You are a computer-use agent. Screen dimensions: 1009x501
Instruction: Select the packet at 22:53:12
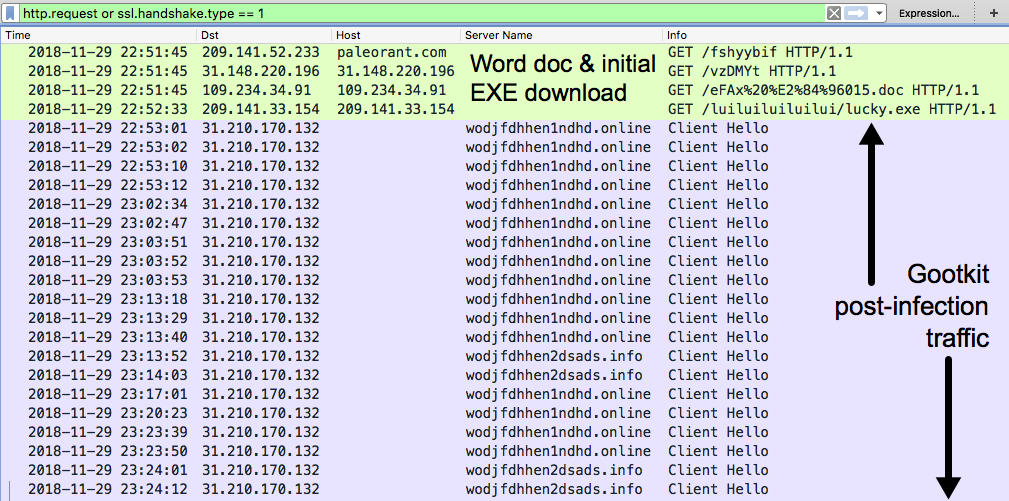(x=504, y=185)
